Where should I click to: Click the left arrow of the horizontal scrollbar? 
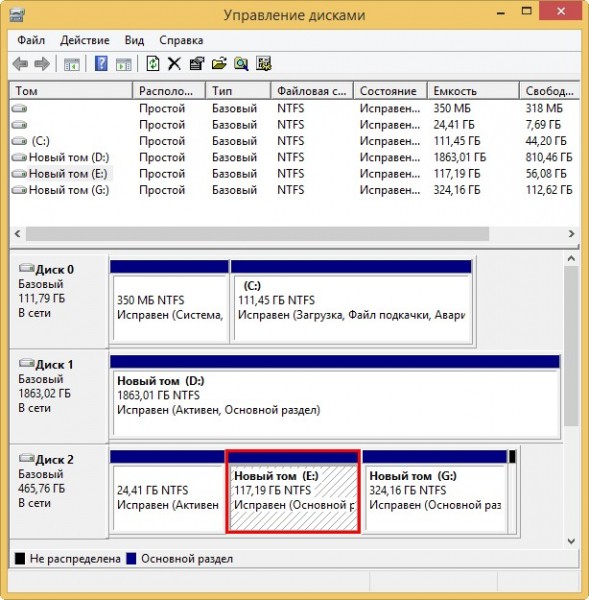[18, 233]
